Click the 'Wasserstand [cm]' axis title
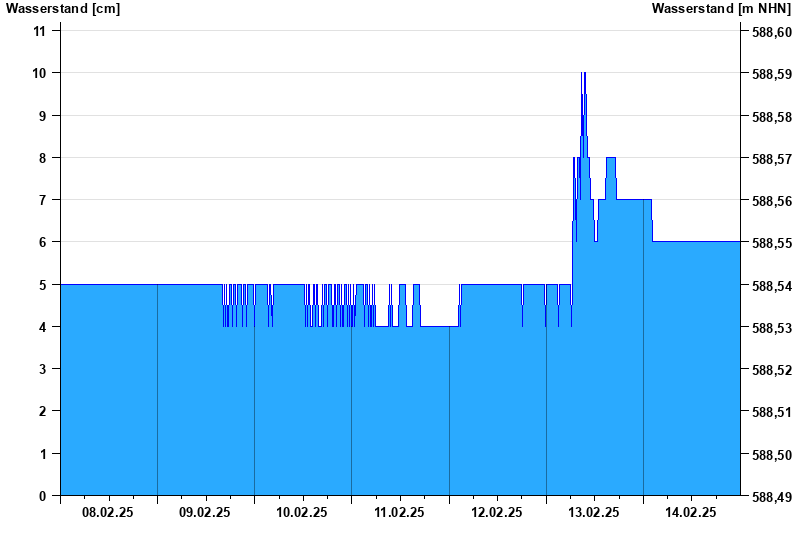The image size is (800, 550). (x=63, y=9)
